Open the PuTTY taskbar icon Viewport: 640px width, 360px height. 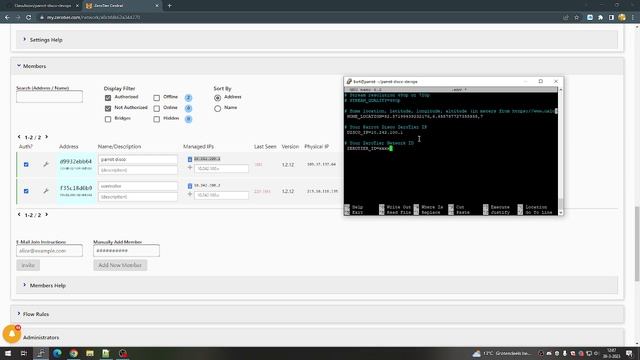pos(41,353)
